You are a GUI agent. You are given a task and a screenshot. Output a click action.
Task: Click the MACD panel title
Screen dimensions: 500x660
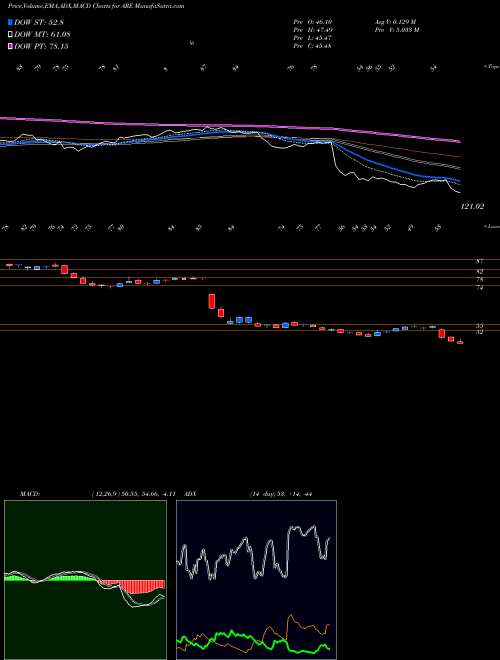pos(30,493)
